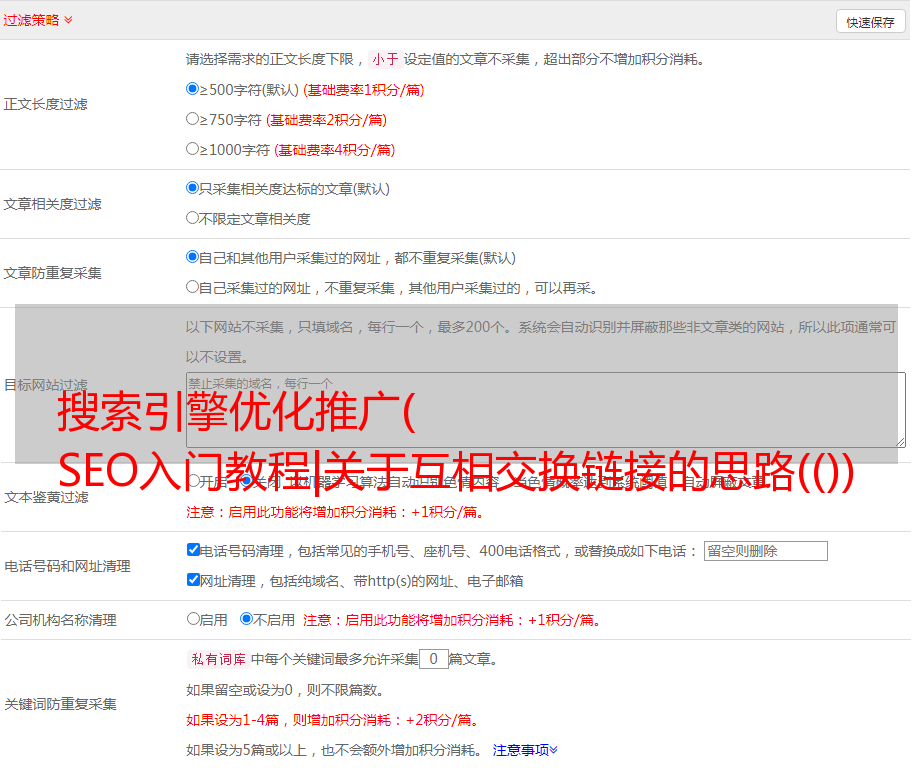This screenshot has width=912, height=768.
Task: Focus the 禁止采集的域名 textarea
Action: 546,410
